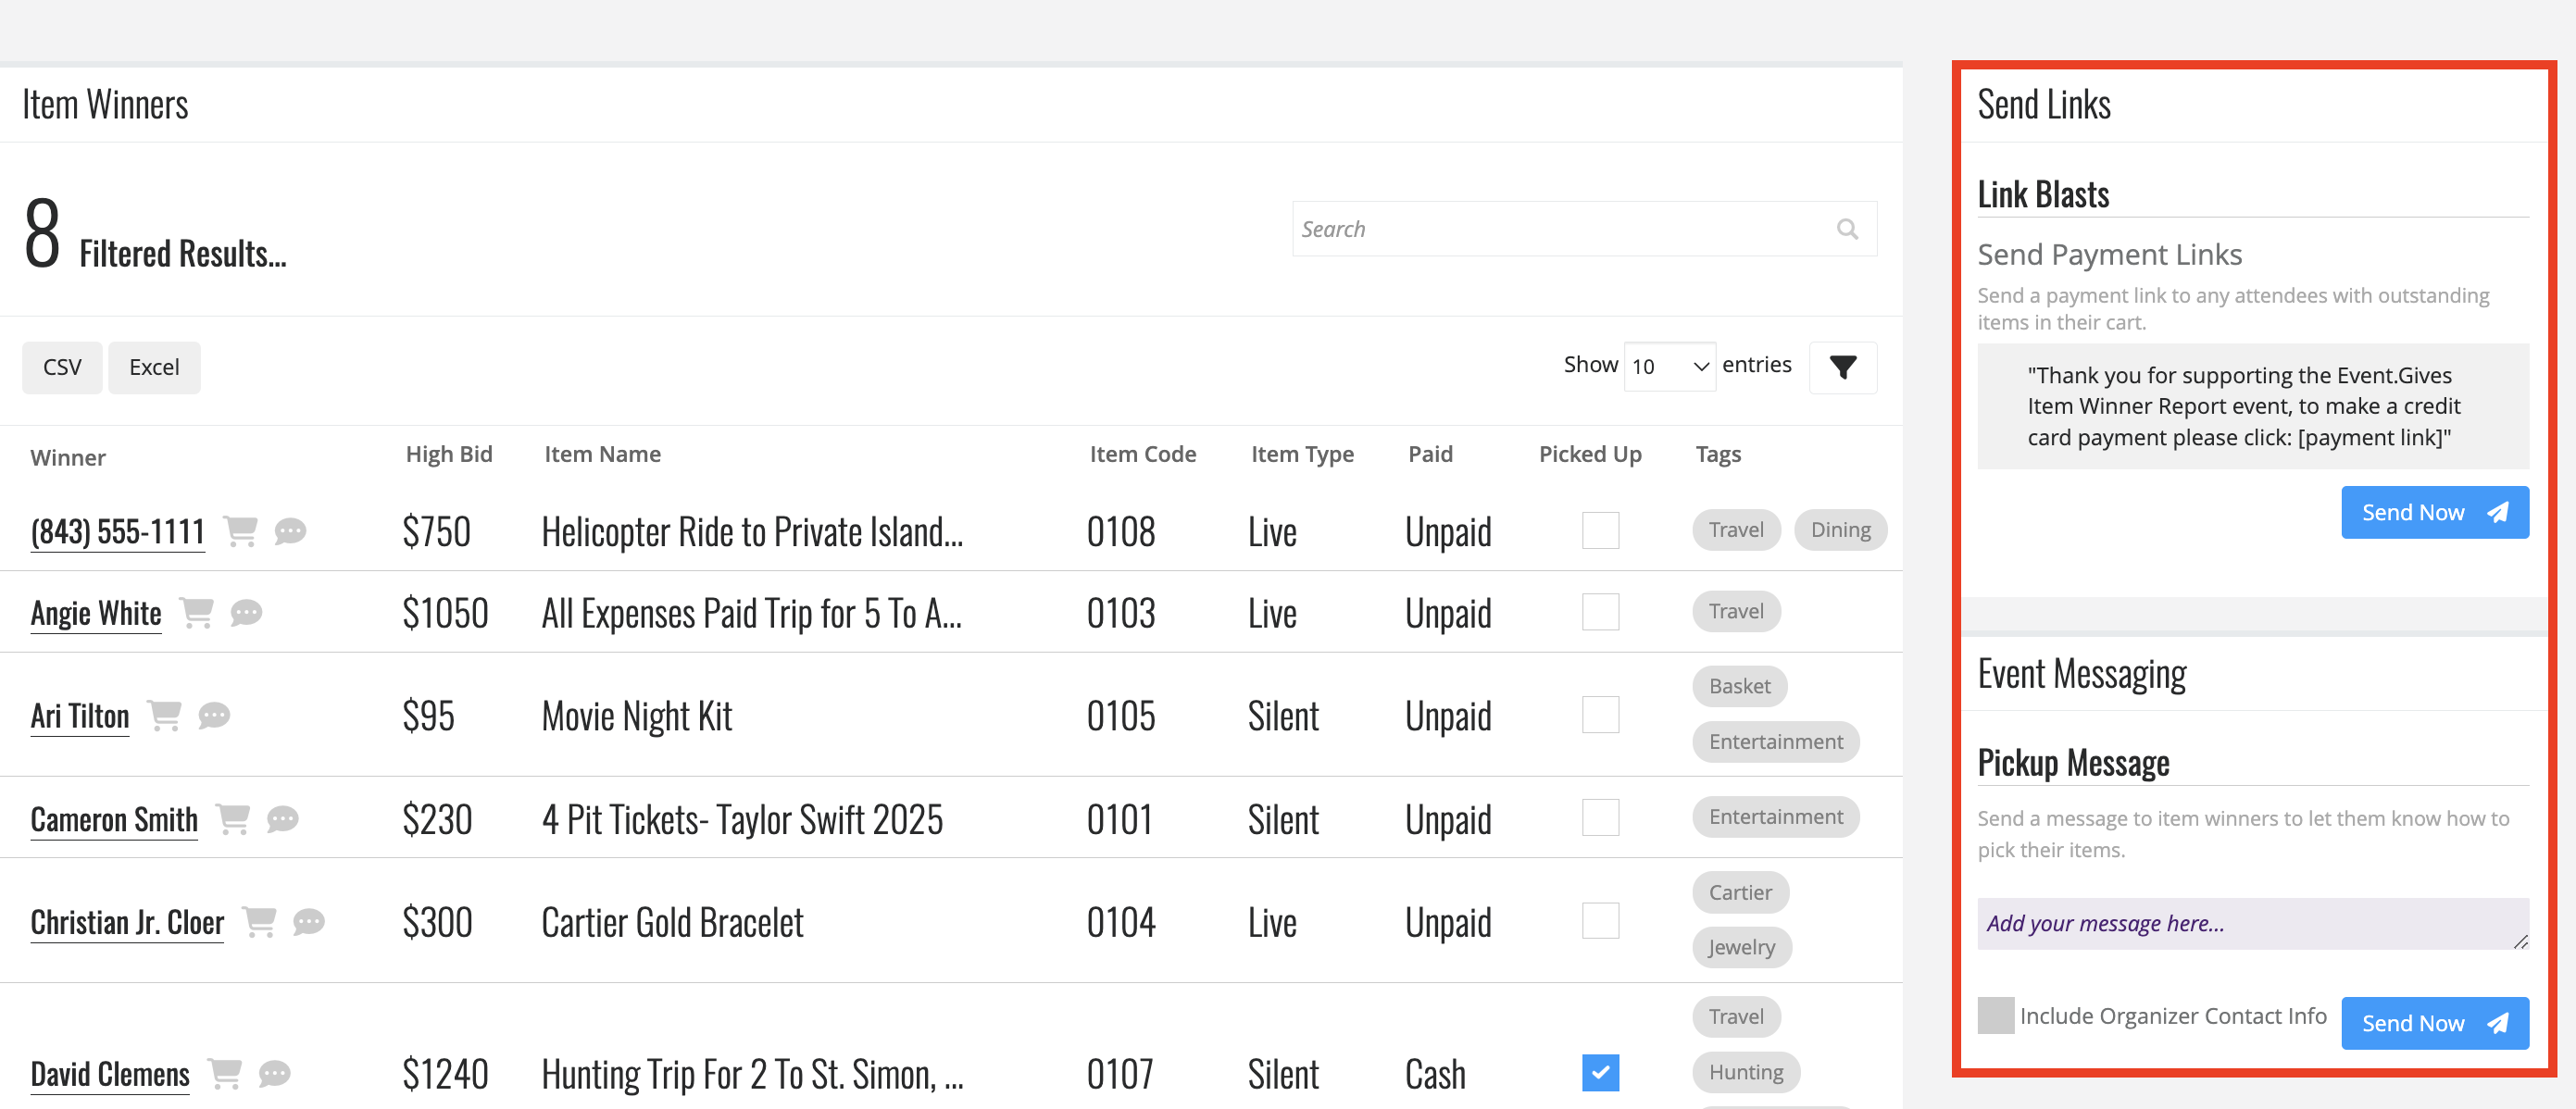
Task: Sort by Tags column header
Action: (1718, 455)
